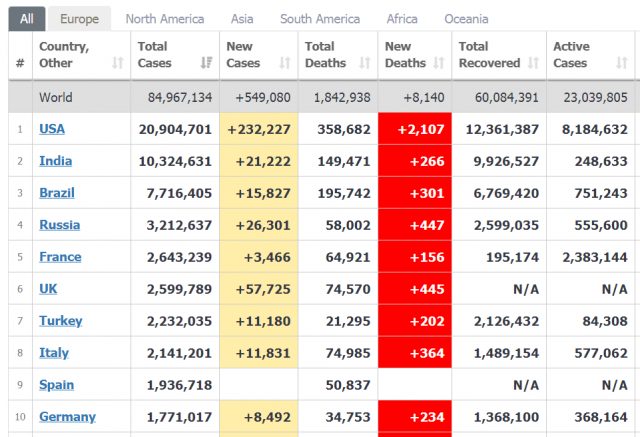Open the Germany country link

point(67,417)
